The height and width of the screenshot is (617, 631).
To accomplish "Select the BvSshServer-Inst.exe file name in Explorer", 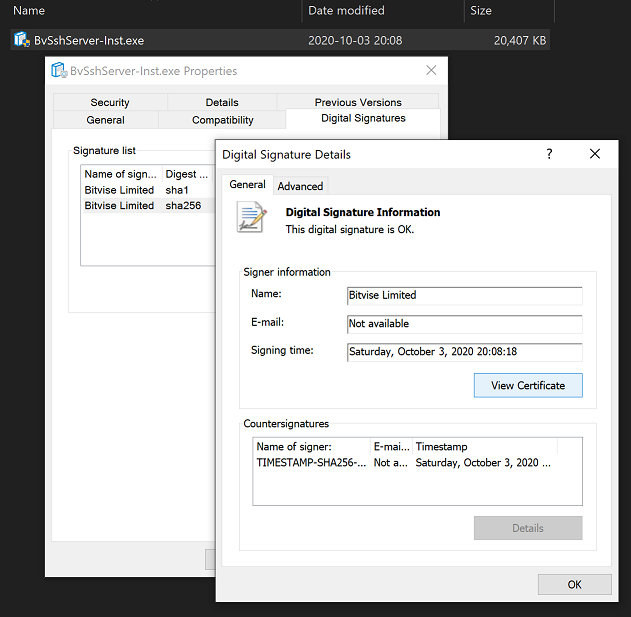I will [x=89, y=41].
